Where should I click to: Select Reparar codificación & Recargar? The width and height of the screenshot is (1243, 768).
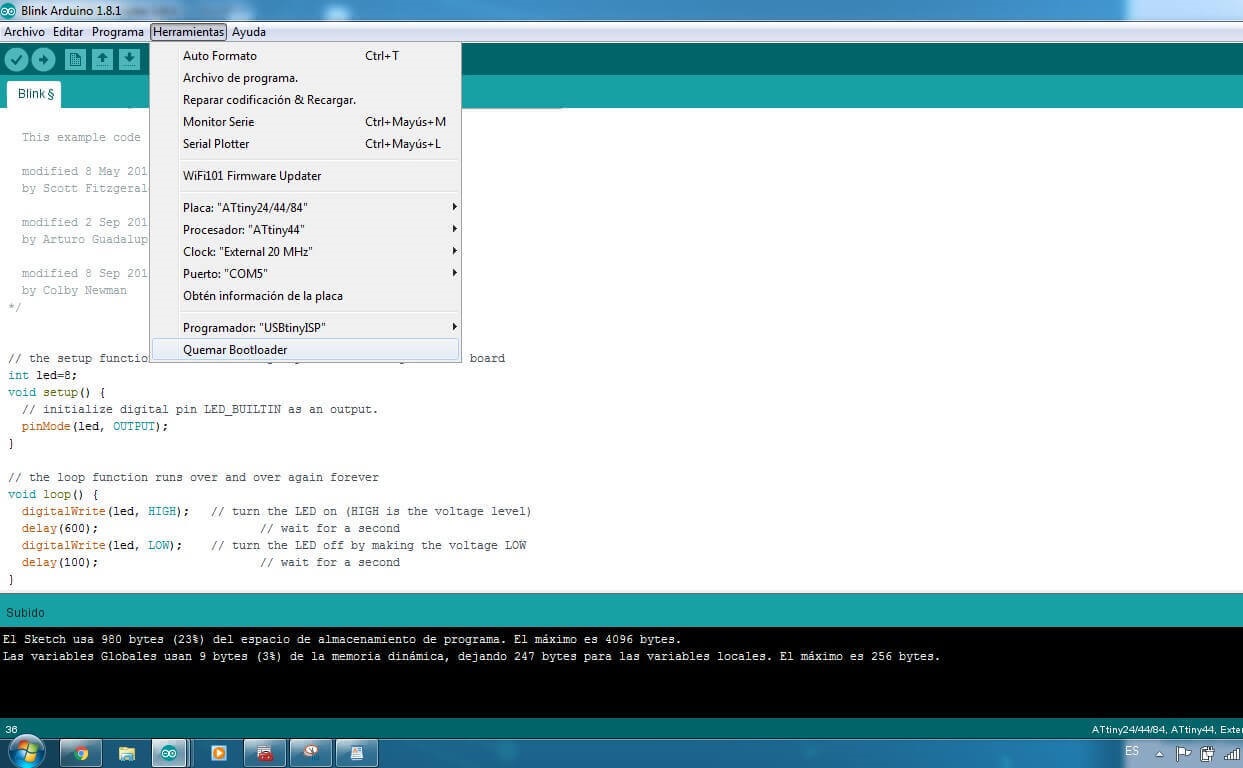[305, 100]
